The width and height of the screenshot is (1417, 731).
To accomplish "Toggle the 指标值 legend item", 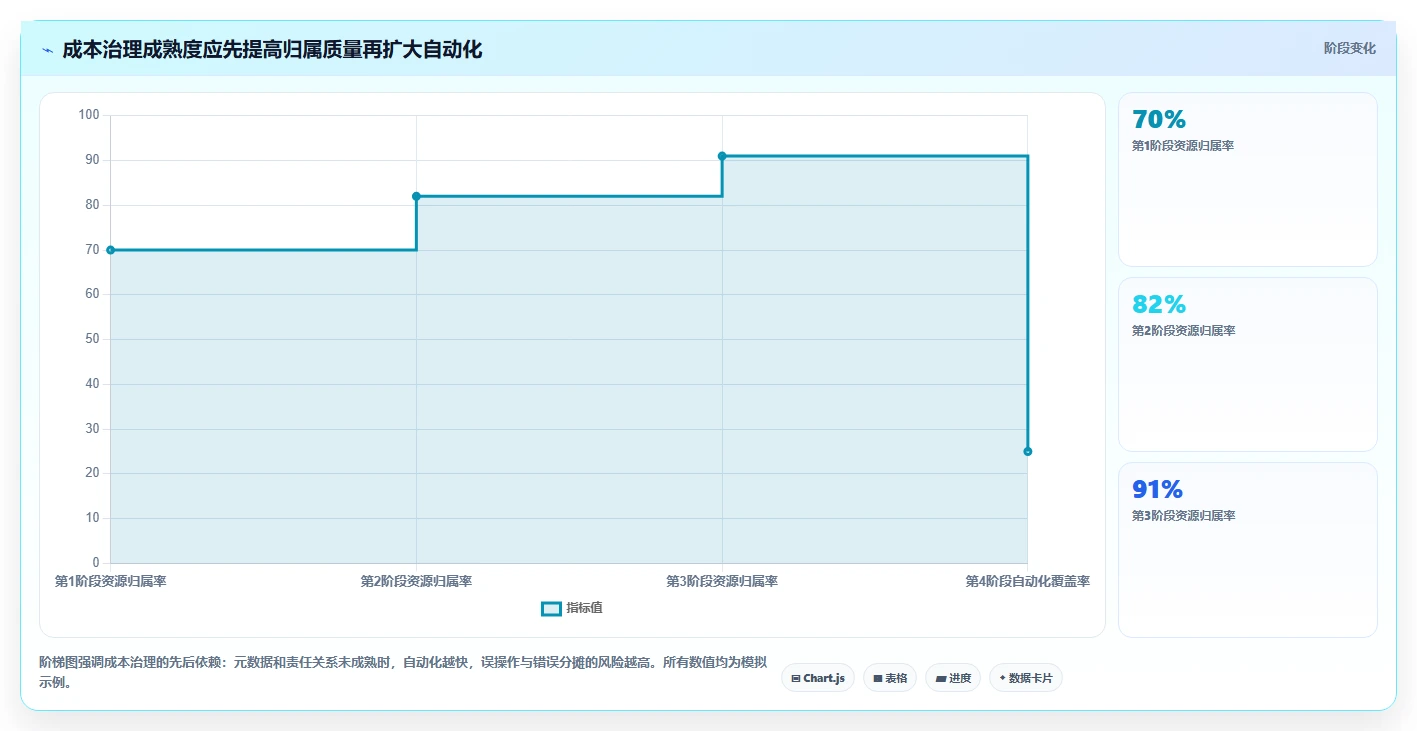I will [572, 608].
